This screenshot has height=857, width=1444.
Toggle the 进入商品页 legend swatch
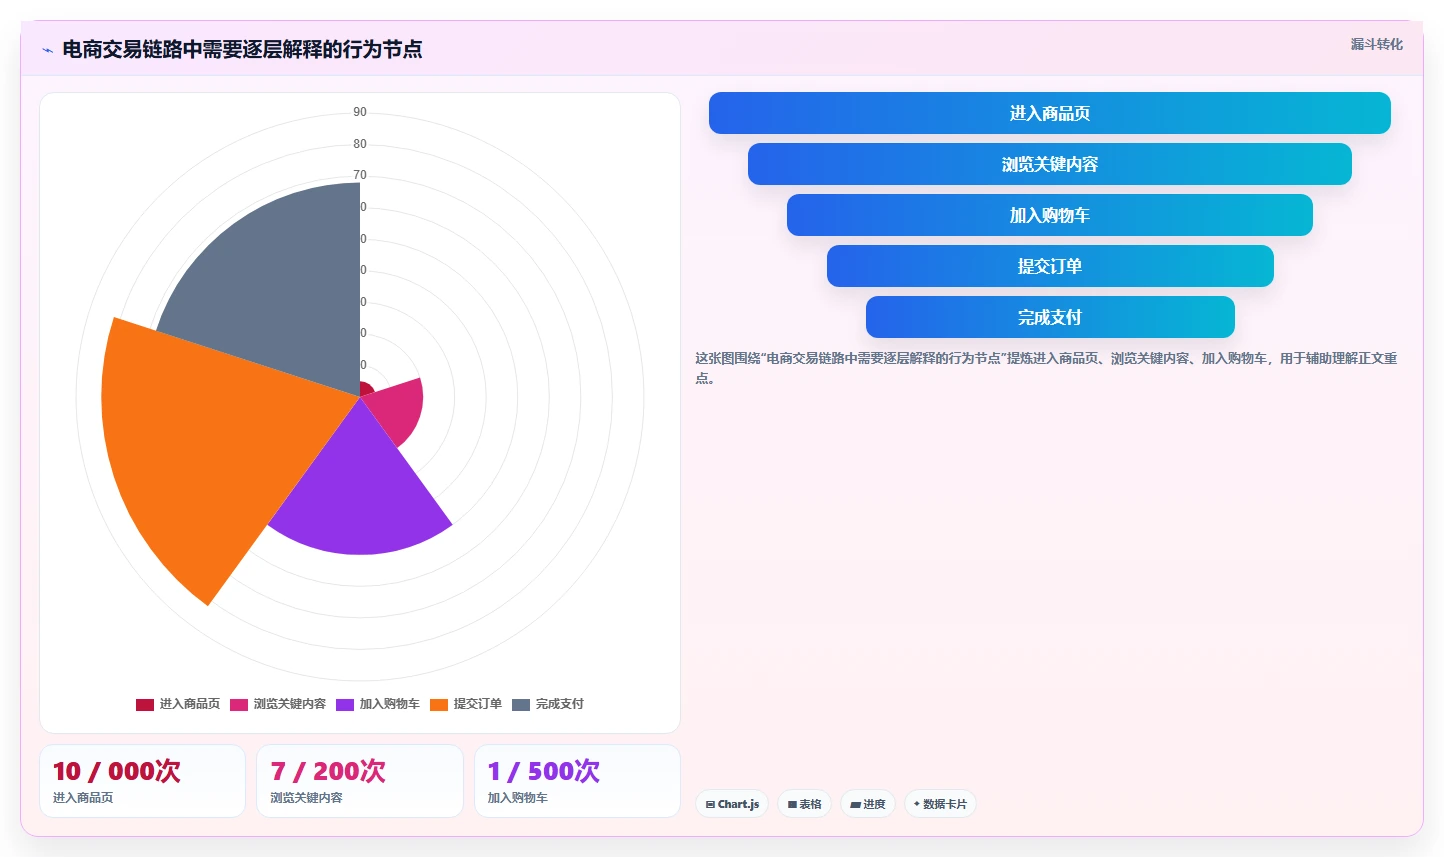pos(145,705)
